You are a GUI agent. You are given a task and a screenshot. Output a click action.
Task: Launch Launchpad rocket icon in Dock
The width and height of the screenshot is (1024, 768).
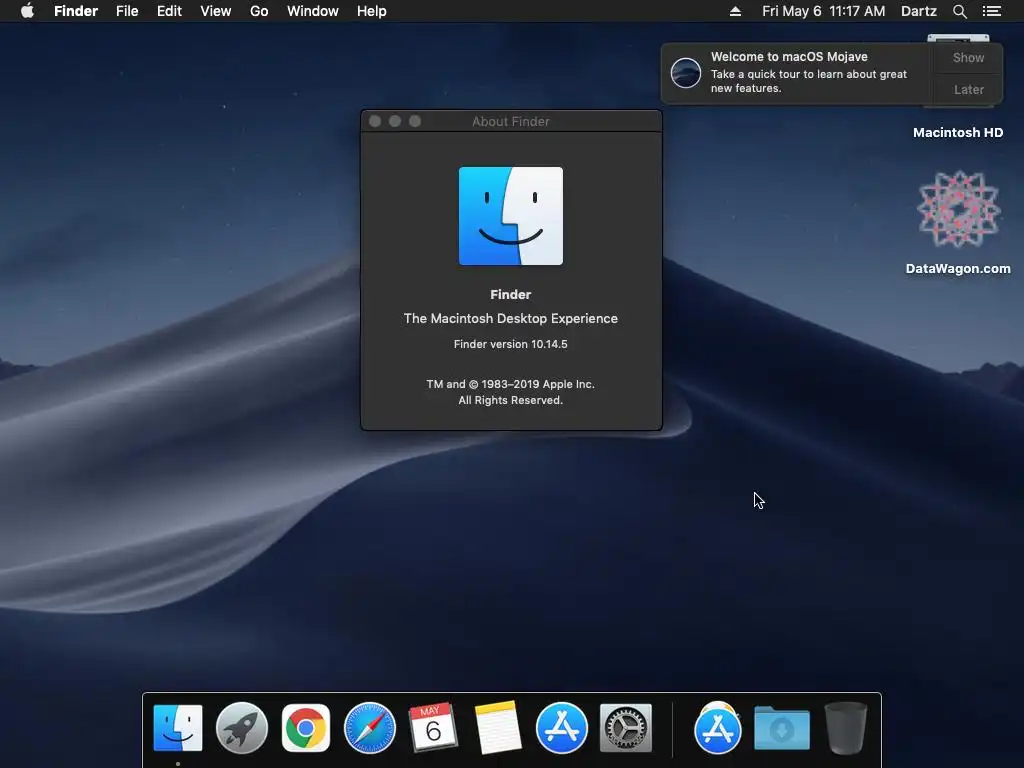click(x=242, y=728)
